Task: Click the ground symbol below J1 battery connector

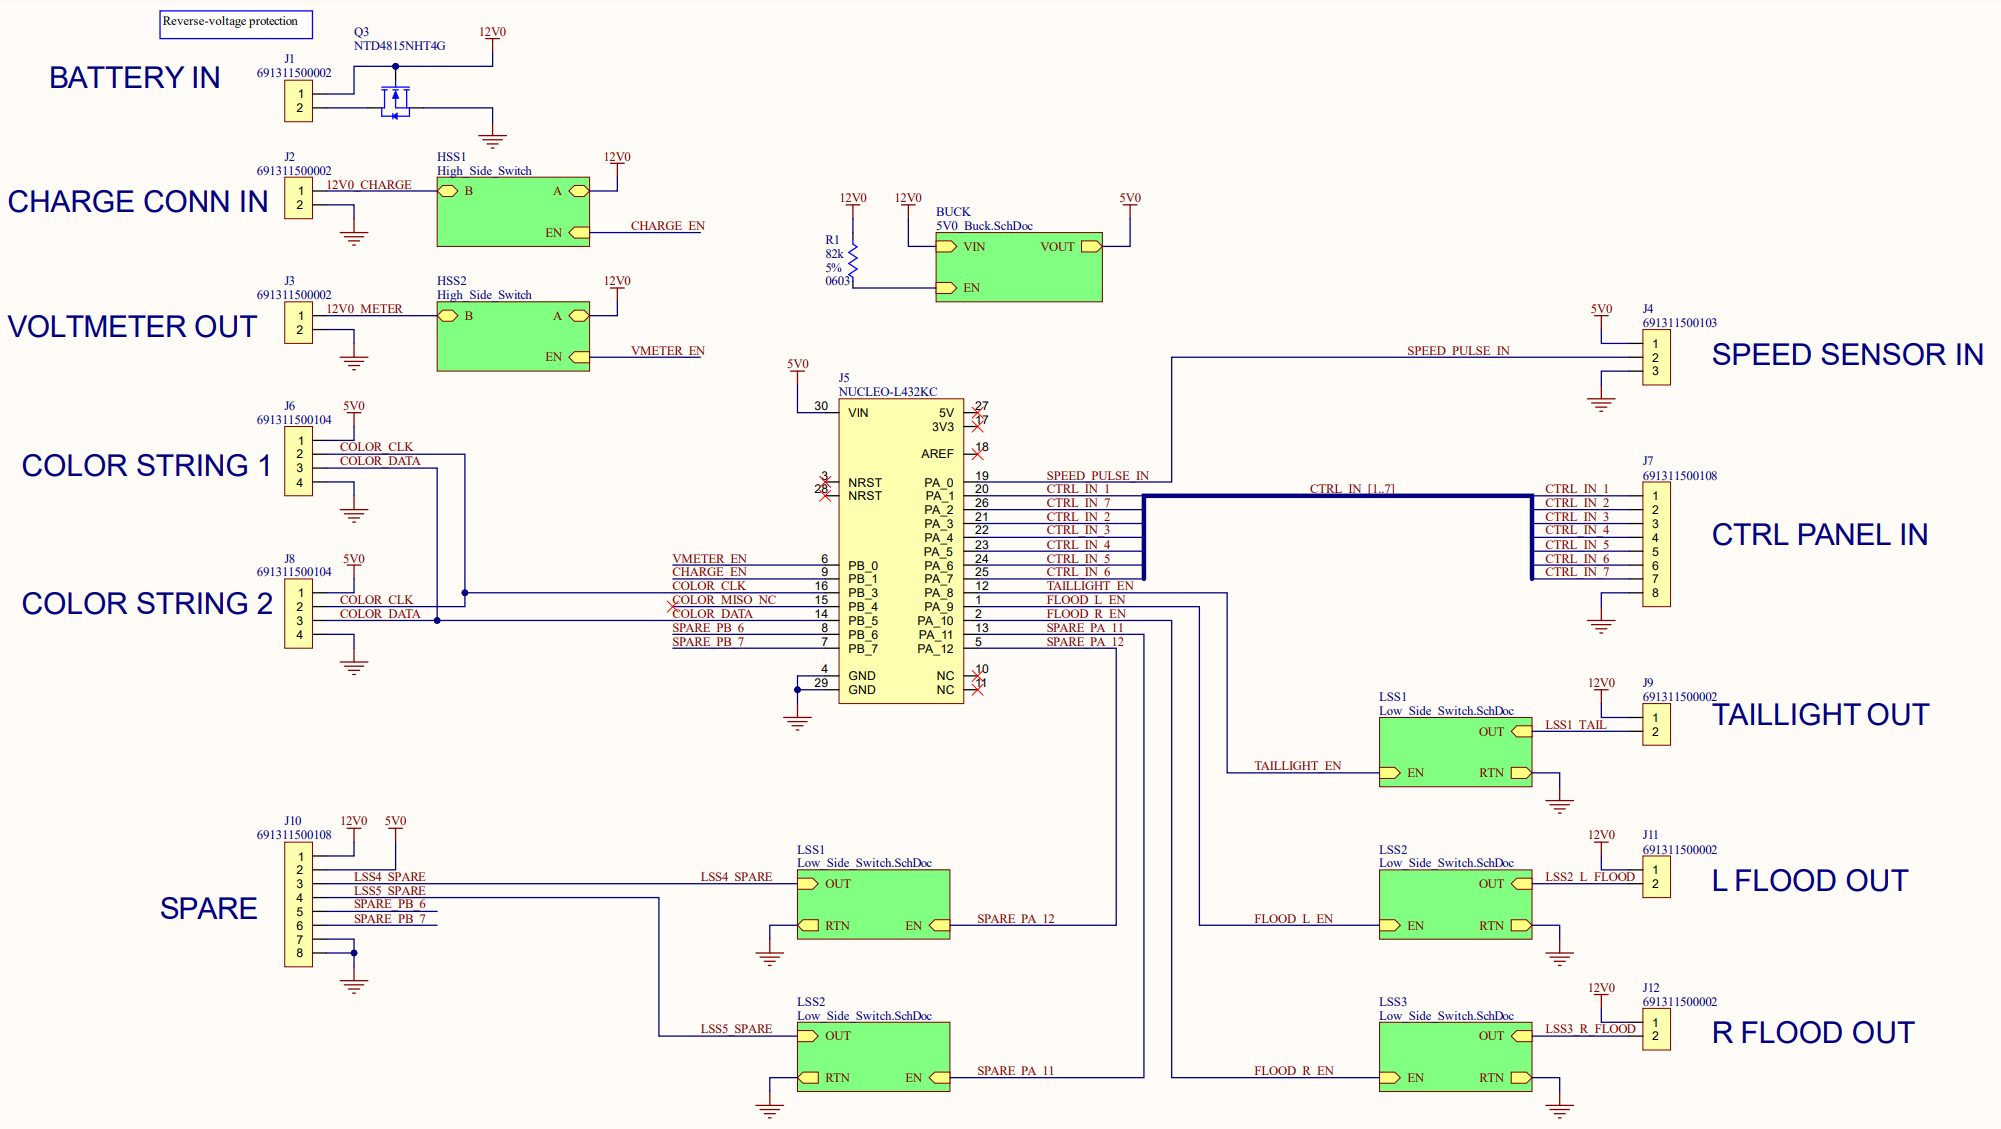Action: (x=492, y=140)
